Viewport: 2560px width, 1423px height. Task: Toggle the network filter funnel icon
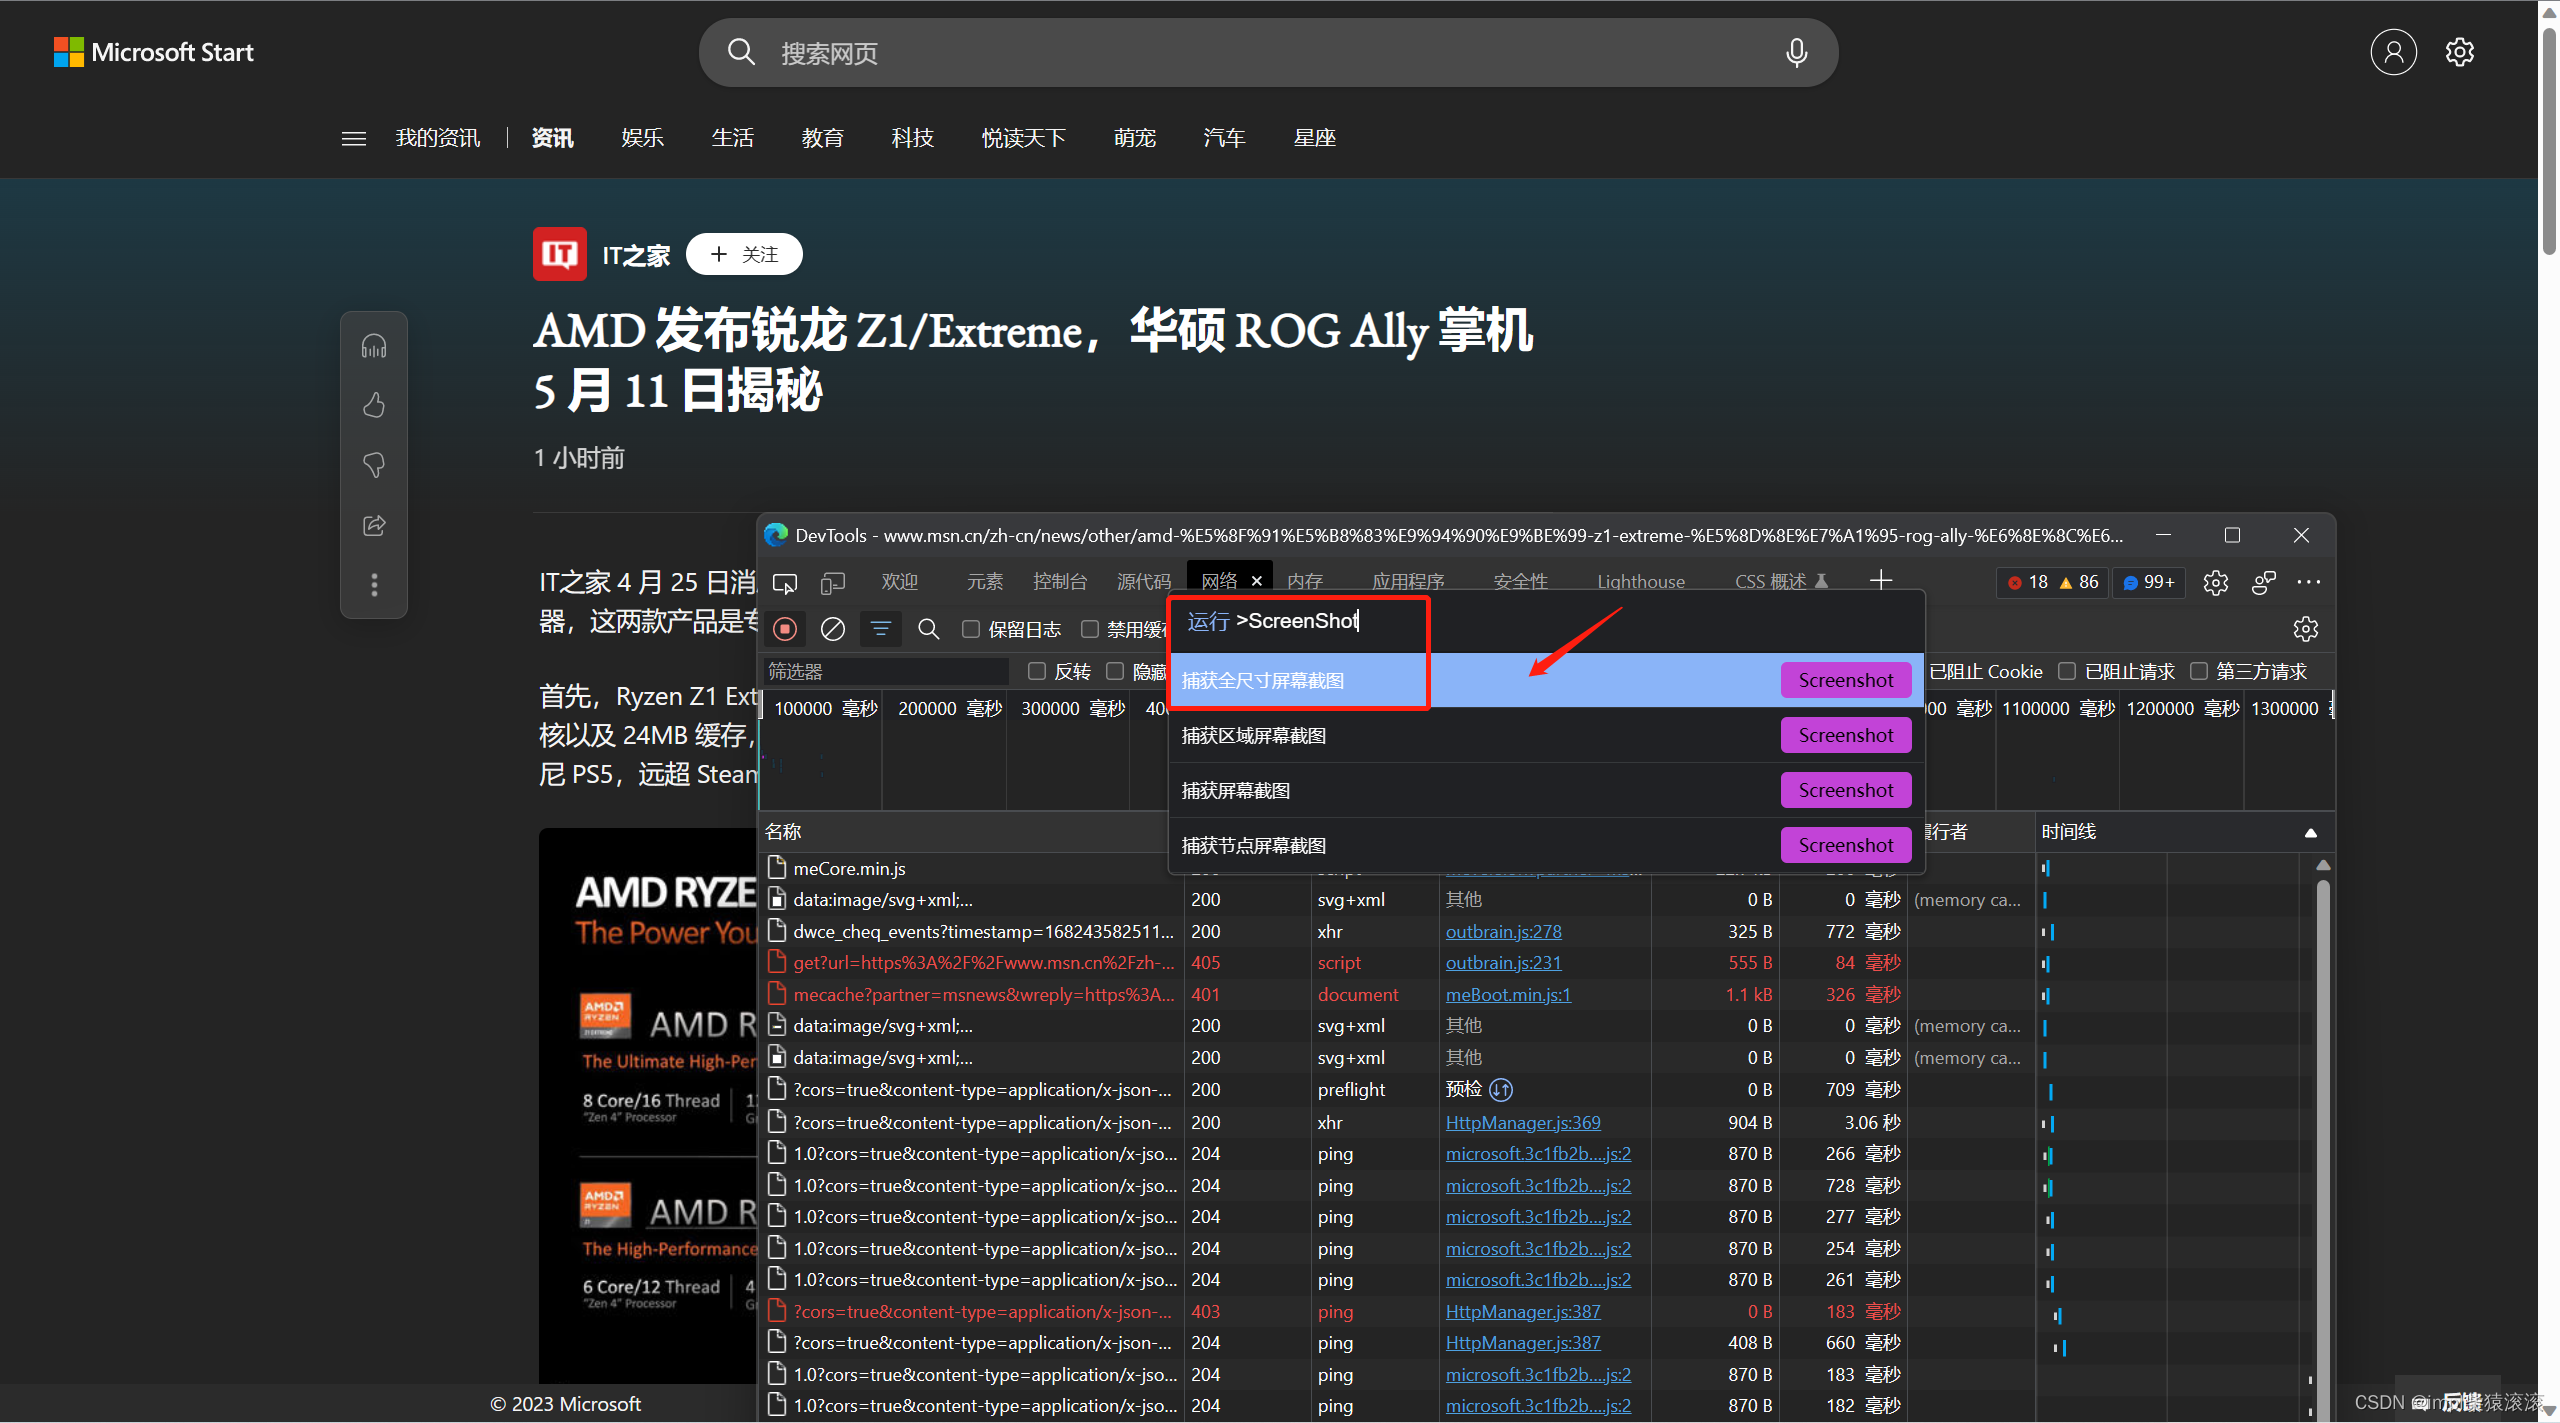pyautogui.click(x=881, y=629)
